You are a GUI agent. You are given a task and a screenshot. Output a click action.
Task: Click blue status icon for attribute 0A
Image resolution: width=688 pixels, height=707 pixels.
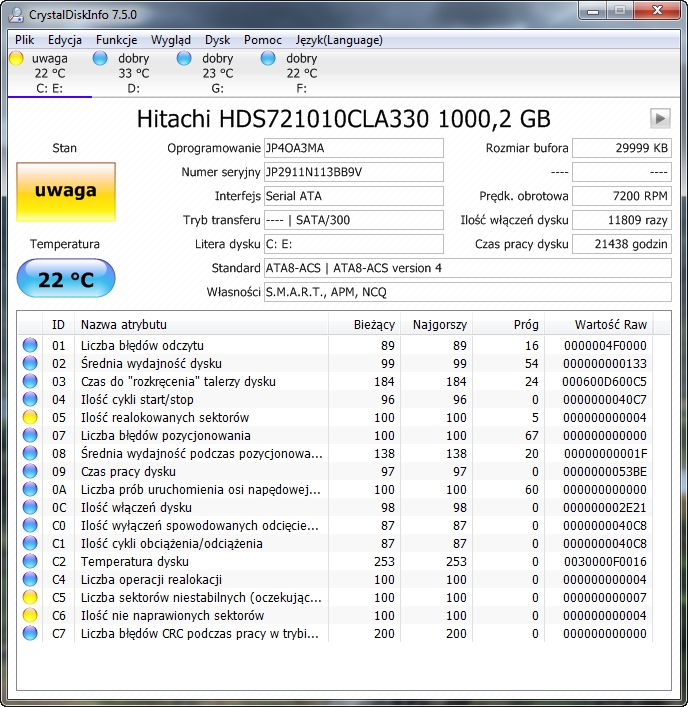pos(30,490)
